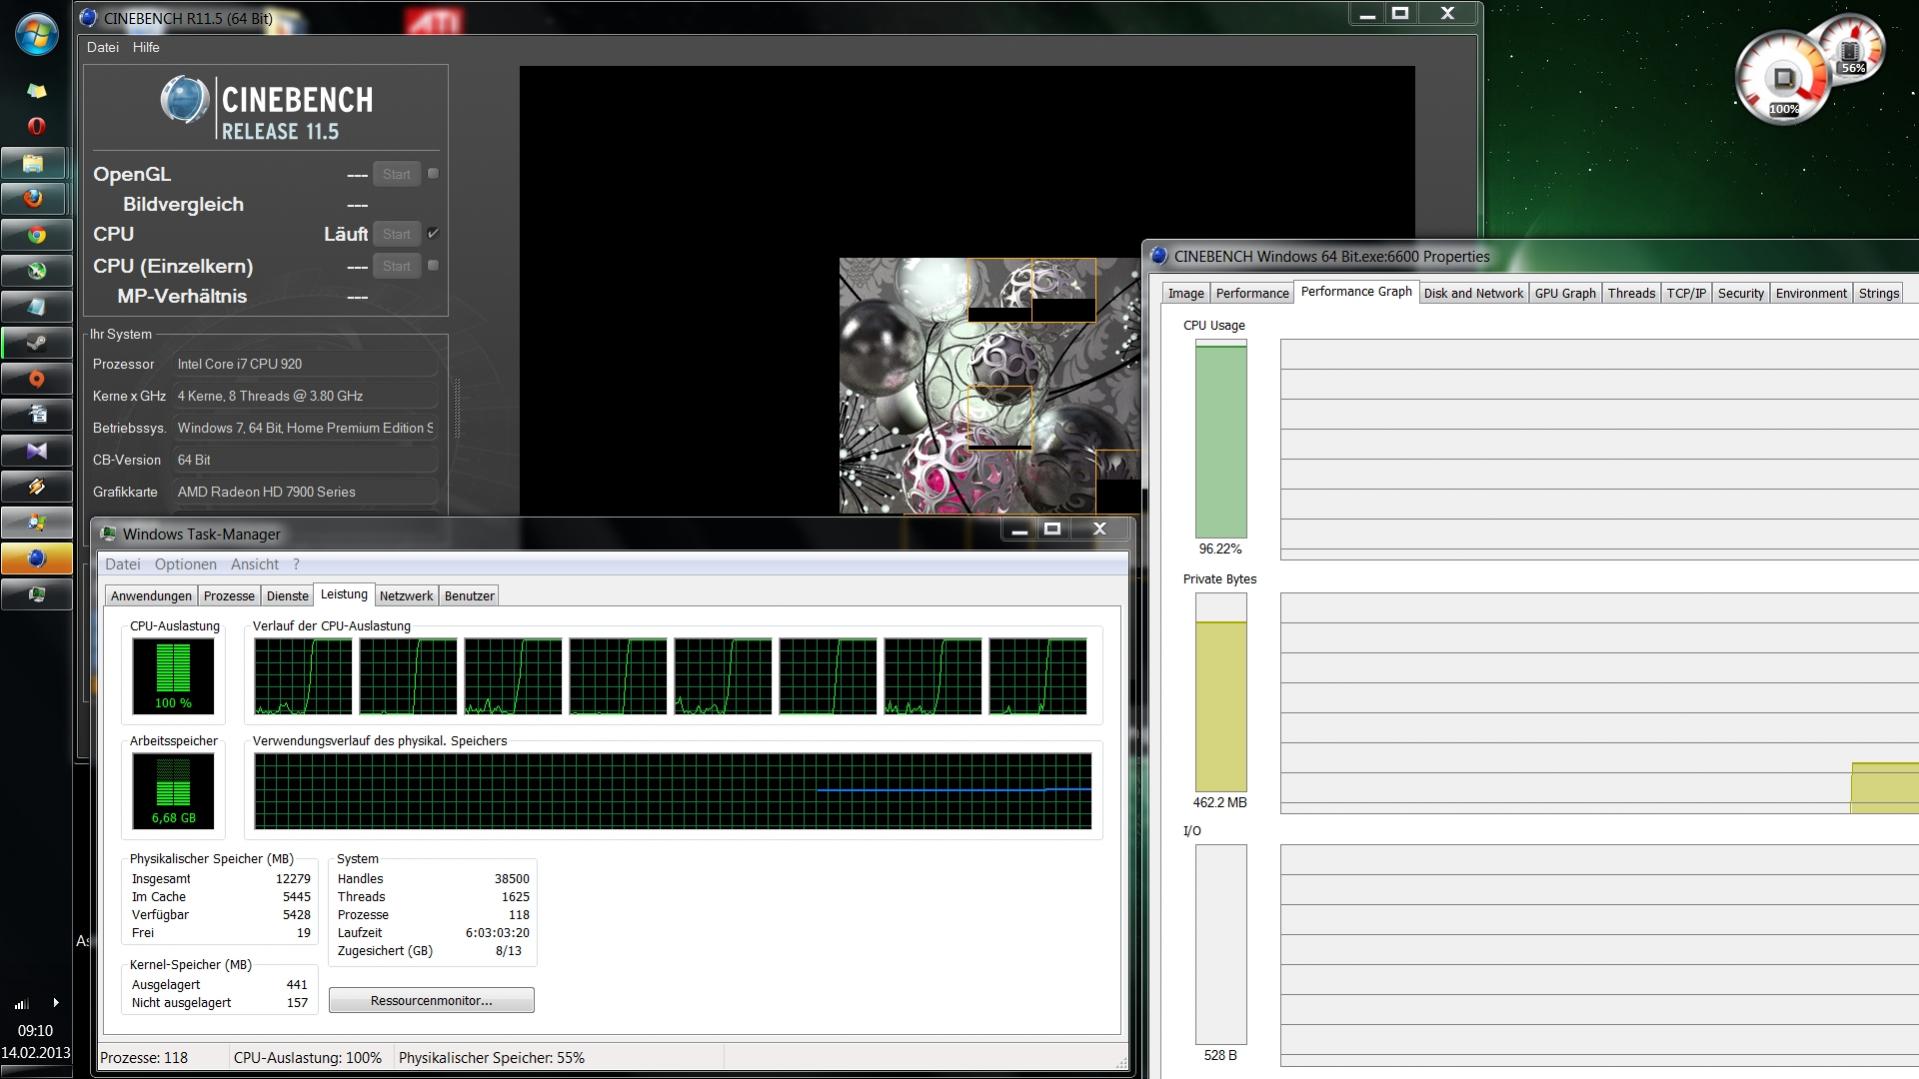Show hidden tray icons arrow
This screenshot has width=1919, height=1079.
coord(55,1002)
